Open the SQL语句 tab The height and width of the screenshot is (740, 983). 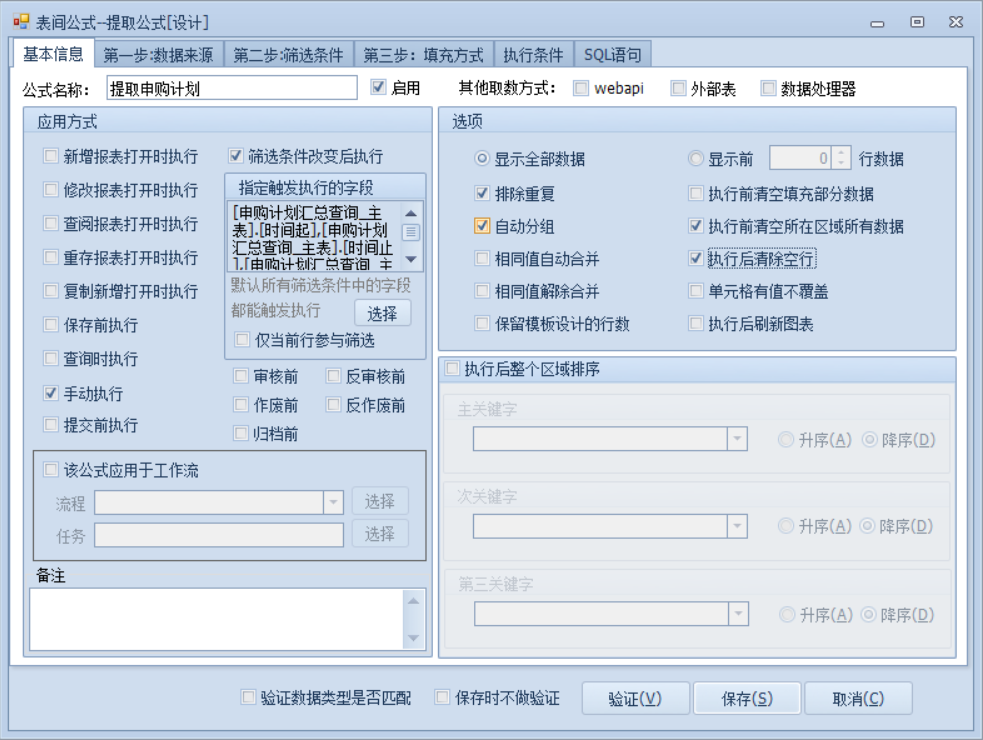tap(612, 55)
